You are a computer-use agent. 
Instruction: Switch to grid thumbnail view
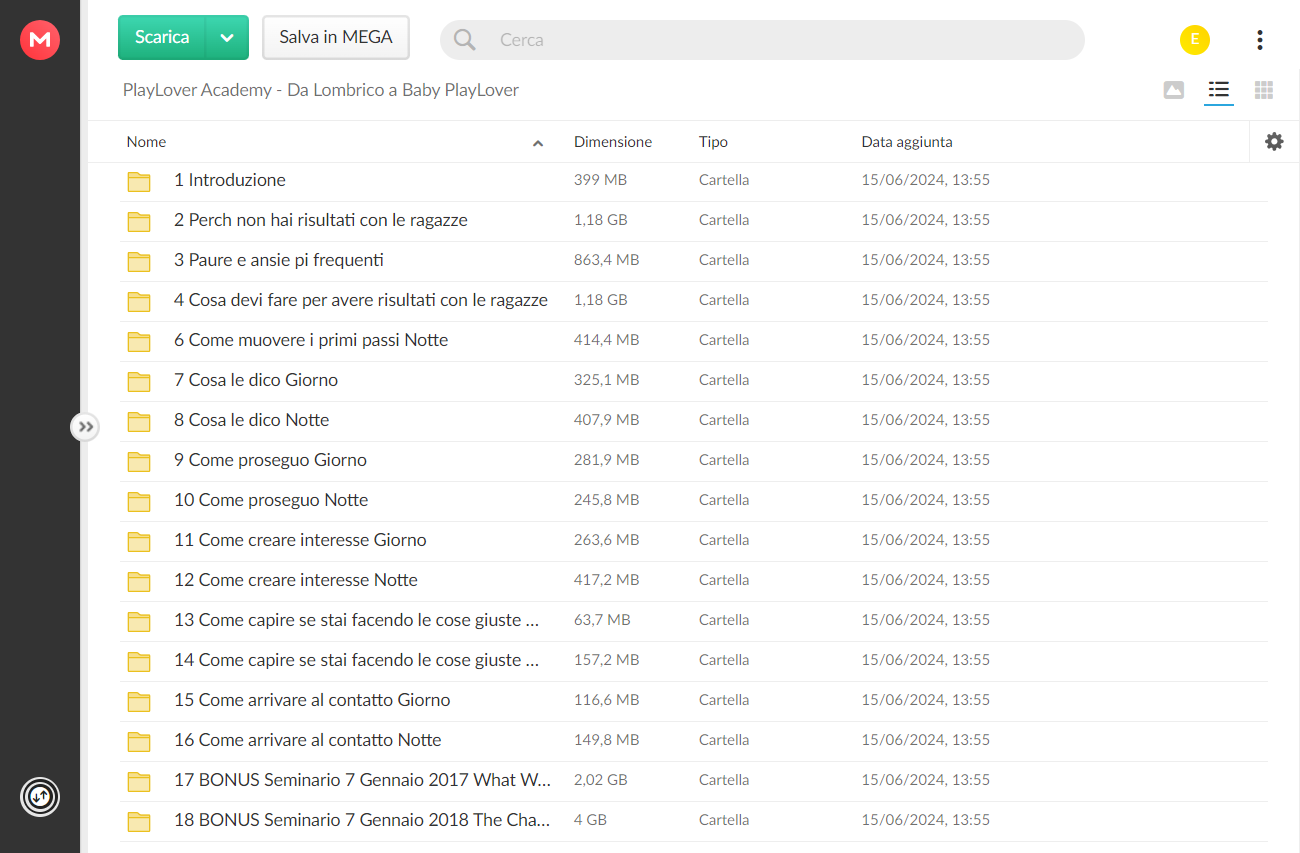coord(1264,90)
